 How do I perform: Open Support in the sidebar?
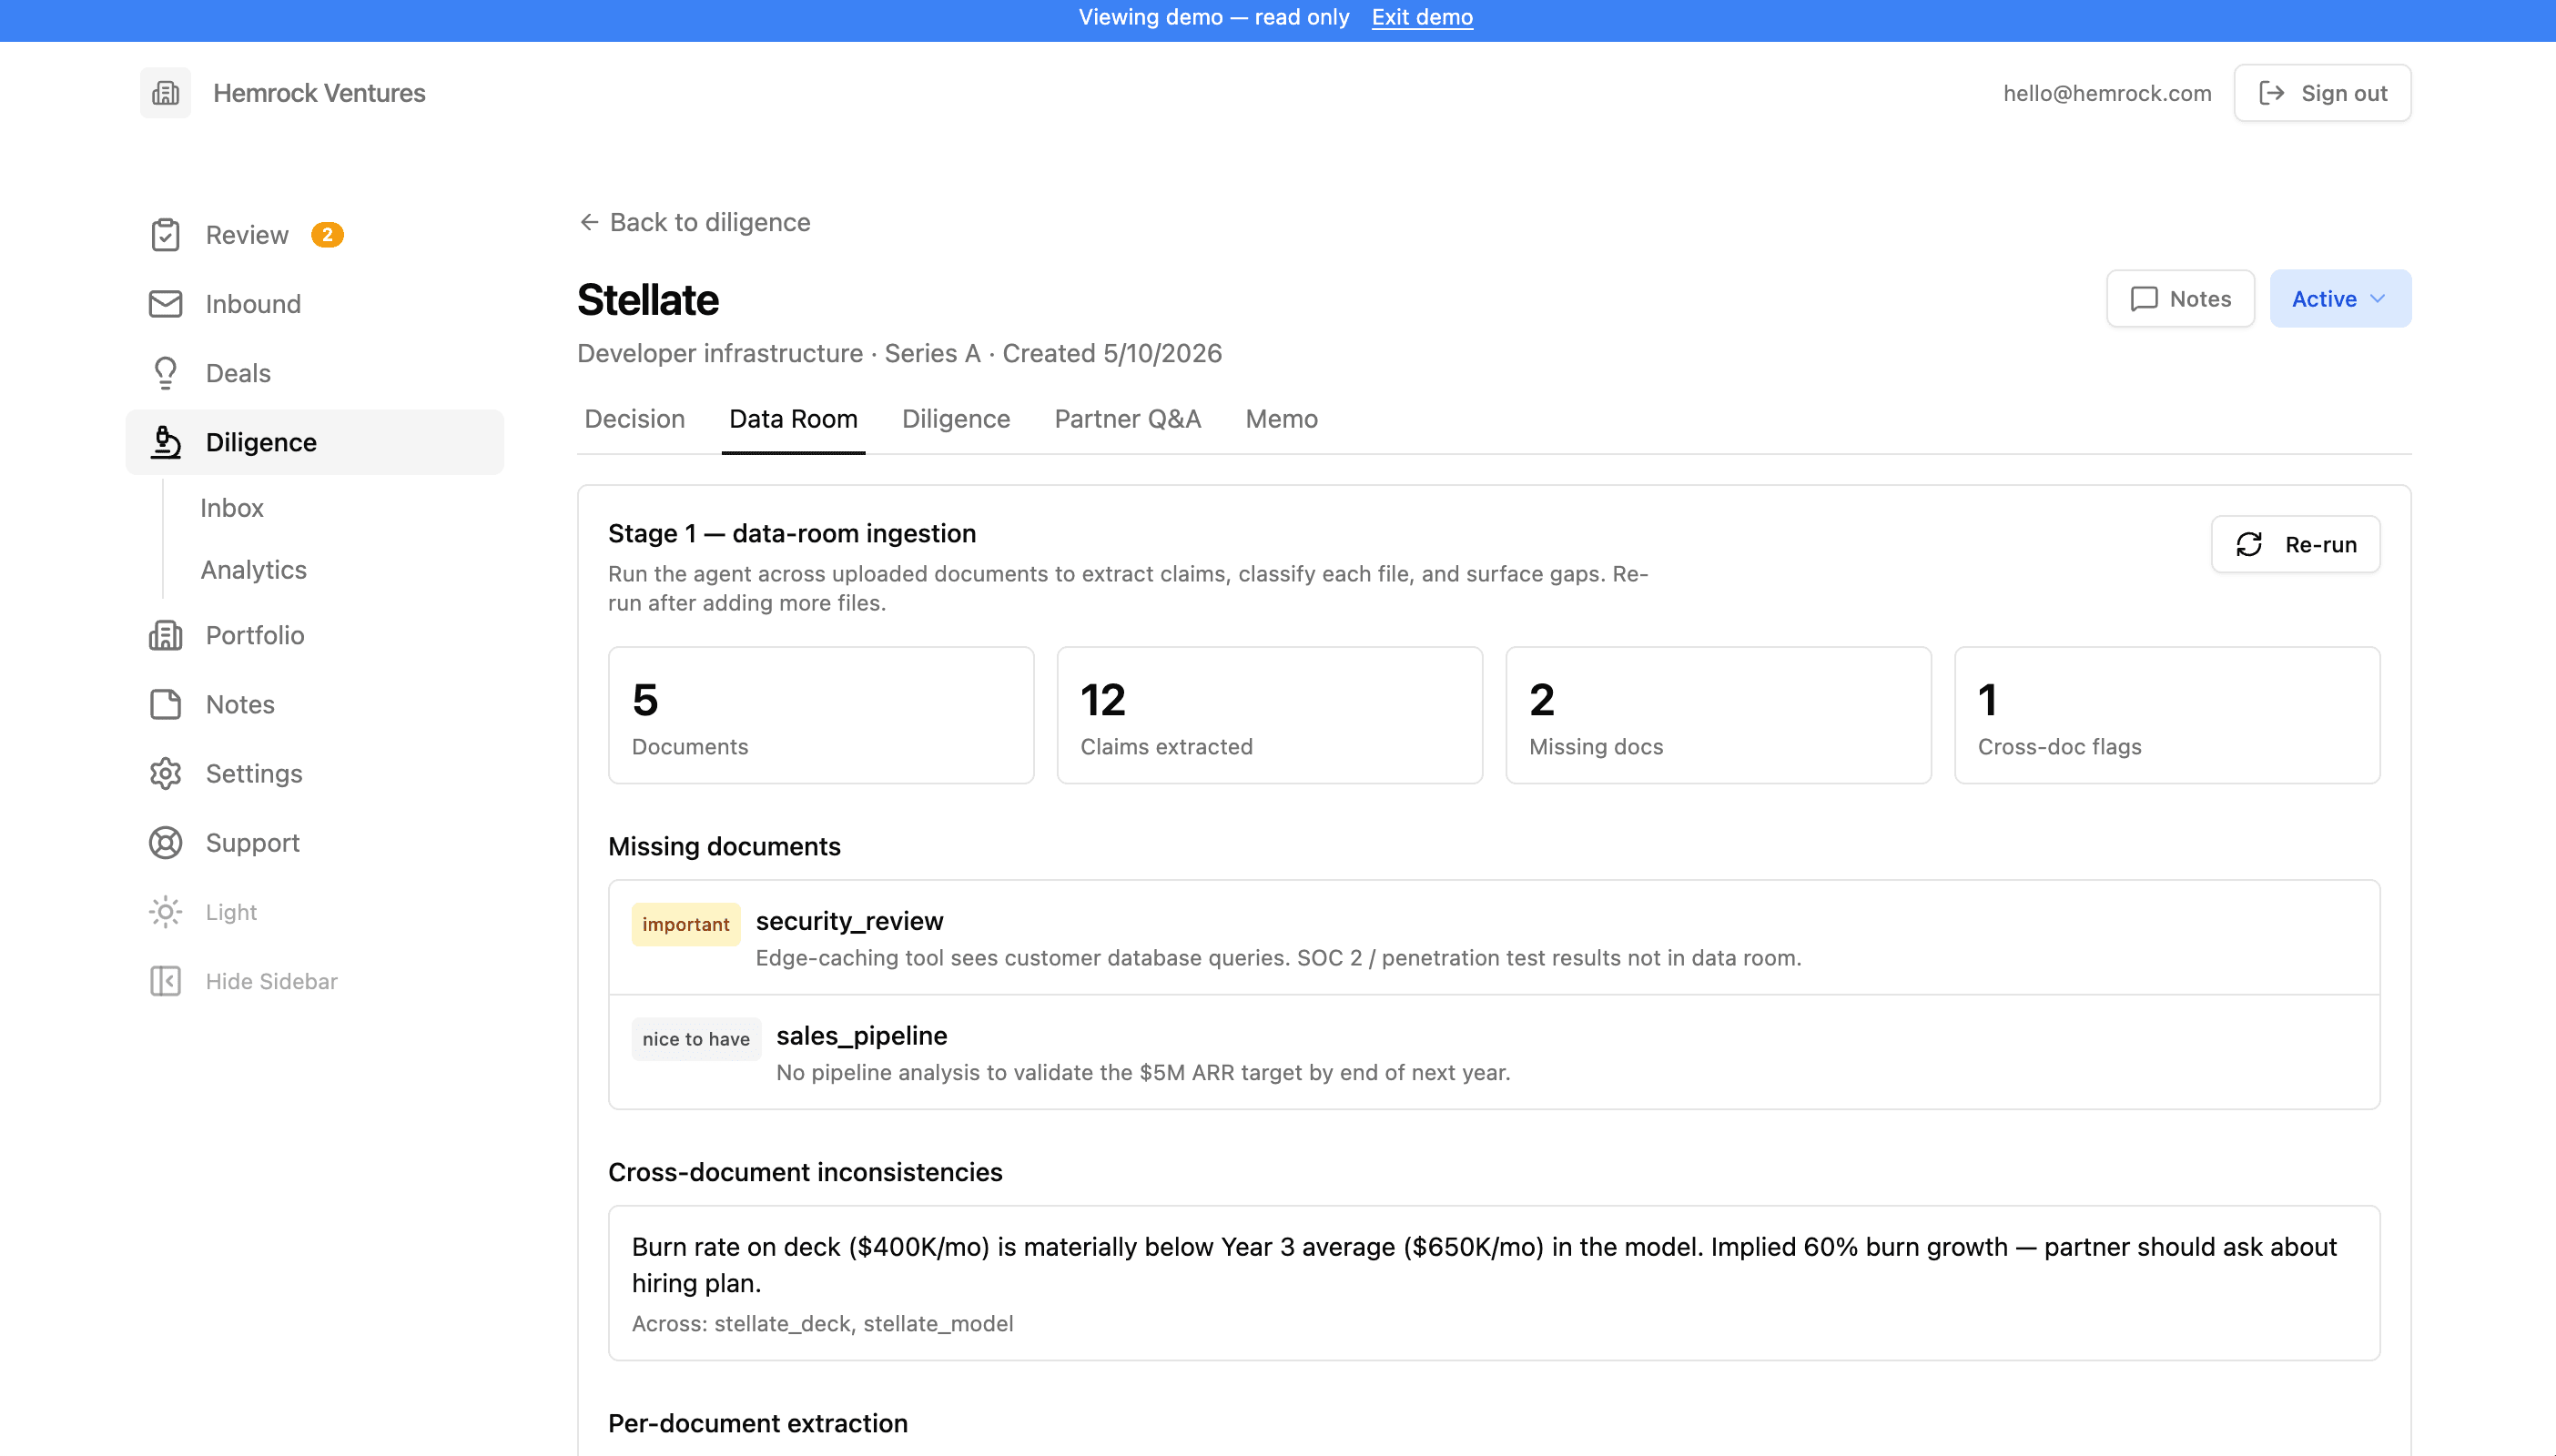314,843
